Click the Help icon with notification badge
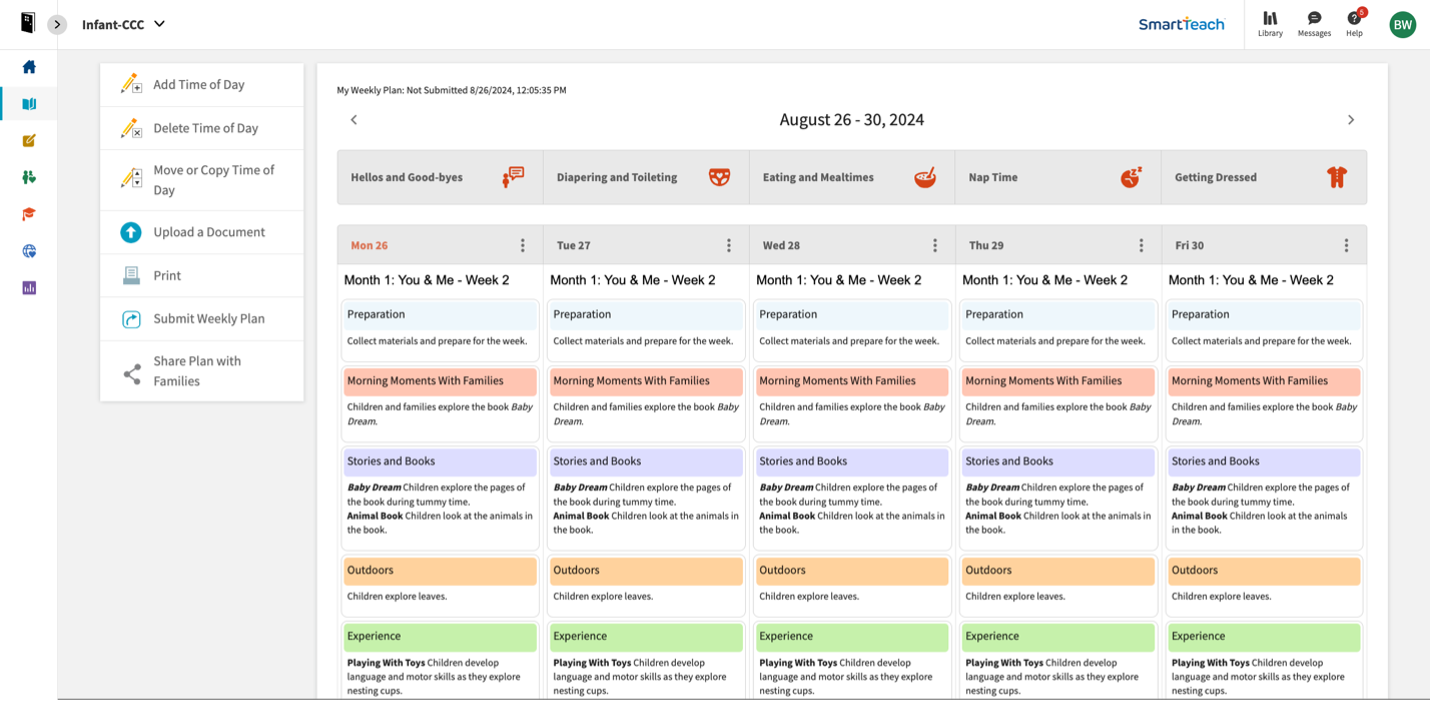 (x=1354, y=24)
